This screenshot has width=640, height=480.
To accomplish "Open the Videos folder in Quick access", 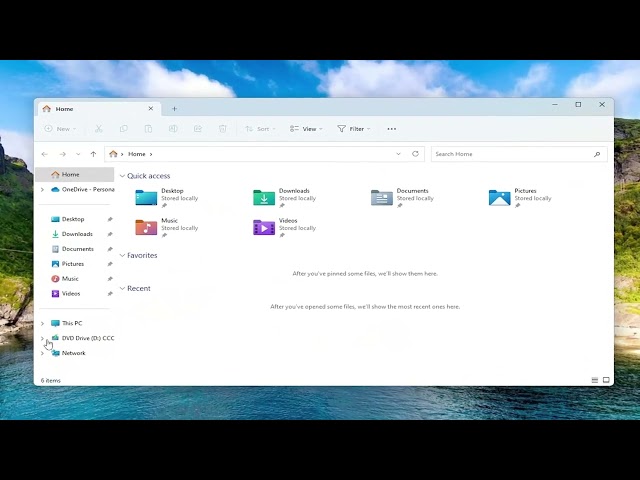I will pos(284,227).
